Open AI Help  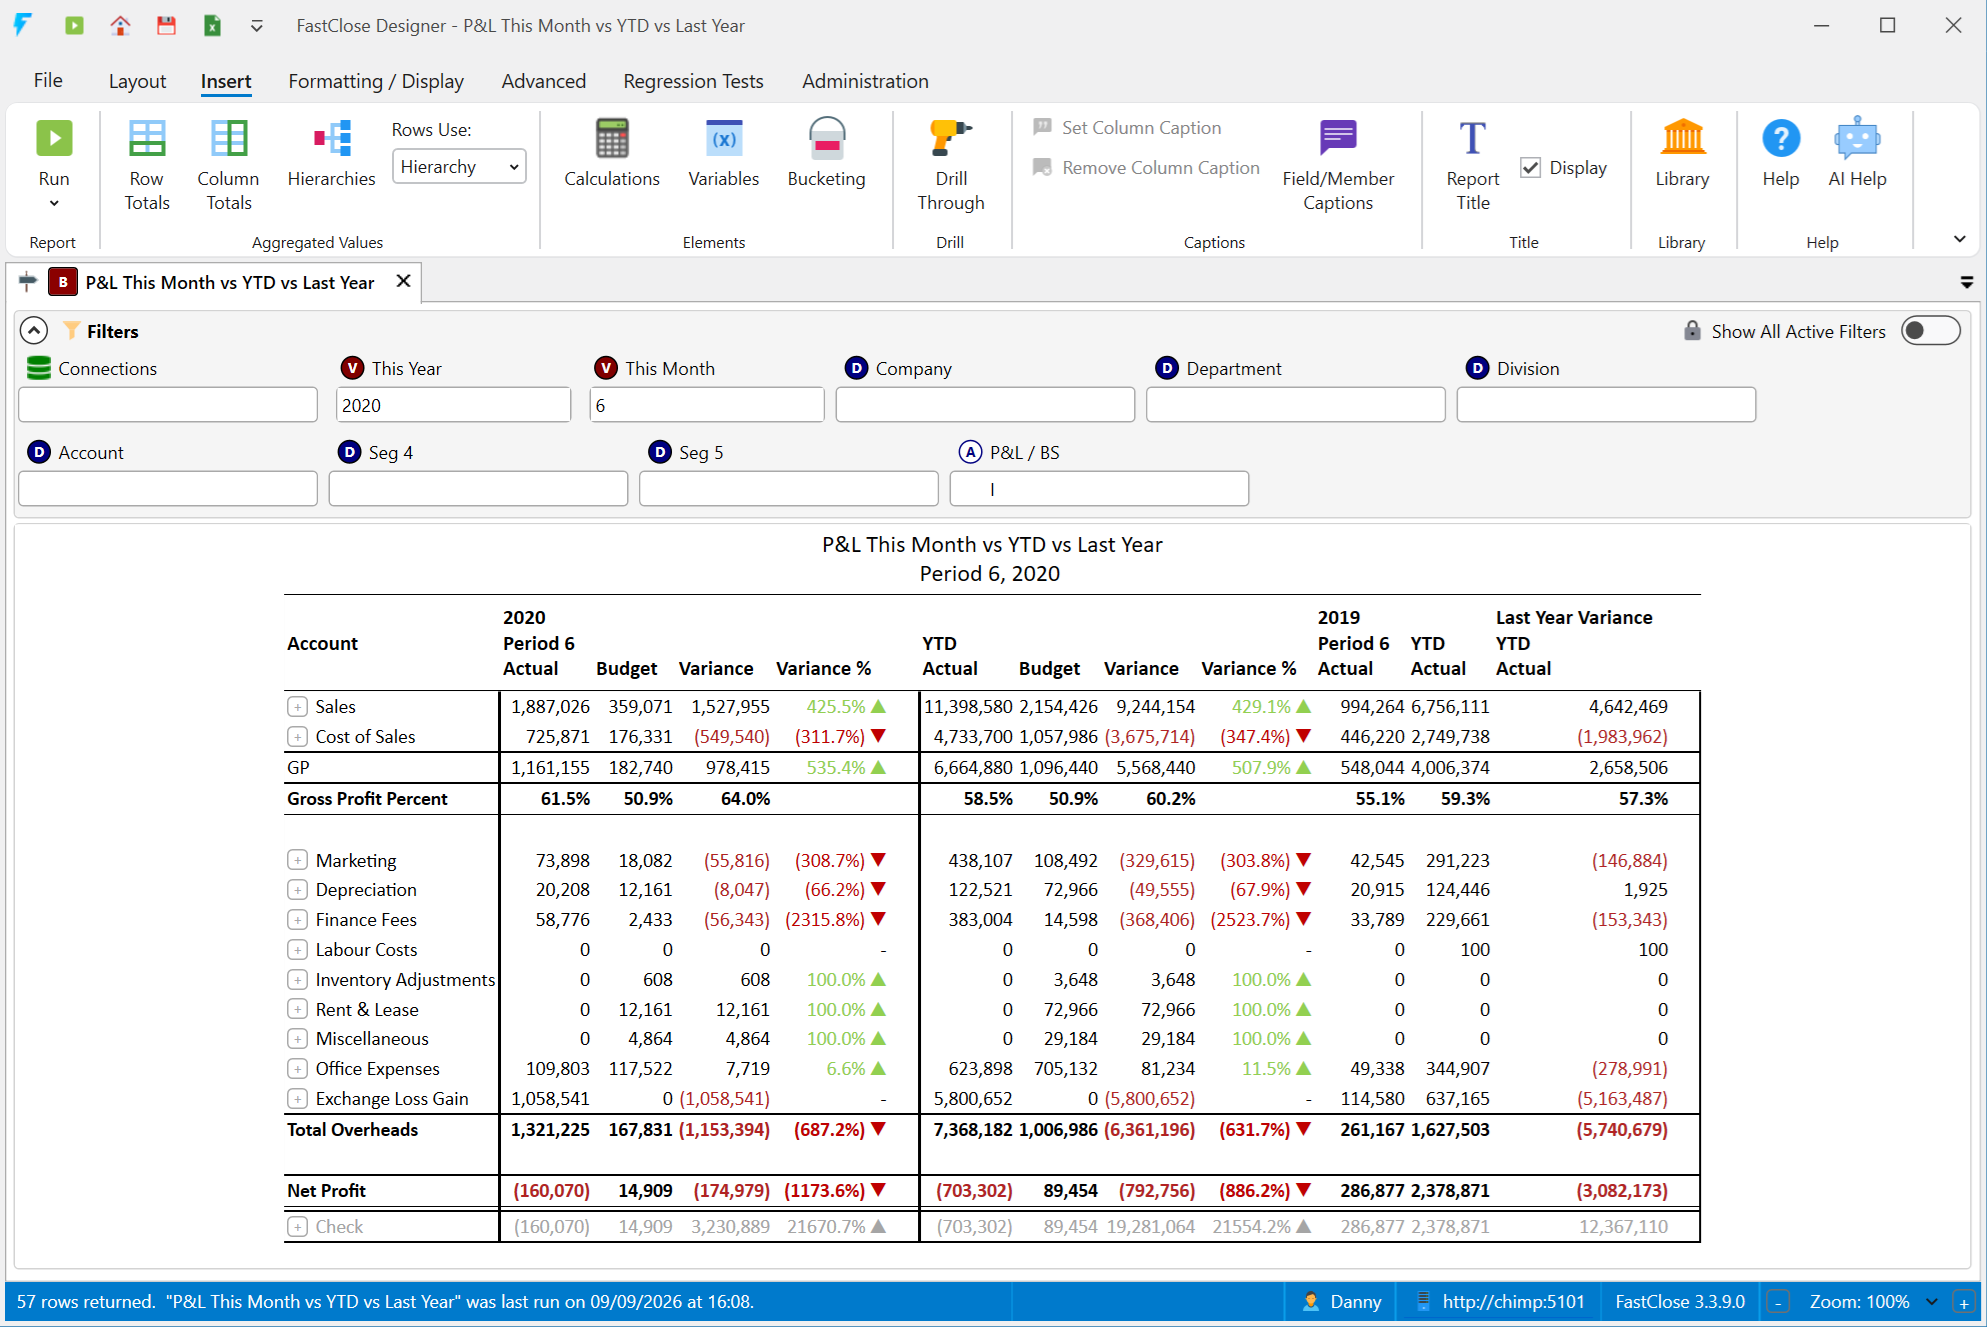point(1857,153)
